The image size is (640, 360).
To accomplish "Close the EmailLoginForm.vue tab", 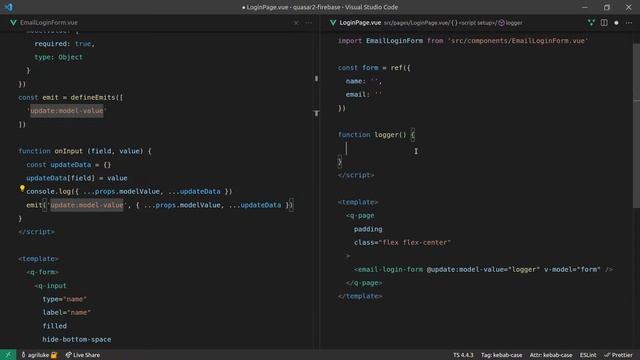I will pos(296,23).
